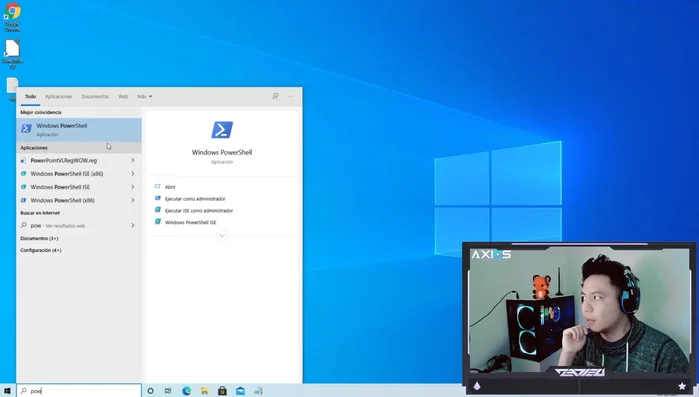Viewport: 699px width, 397px height.
Task: Expand Windows PowerShell ISE result arrow
Action: (x=133, y=187)
